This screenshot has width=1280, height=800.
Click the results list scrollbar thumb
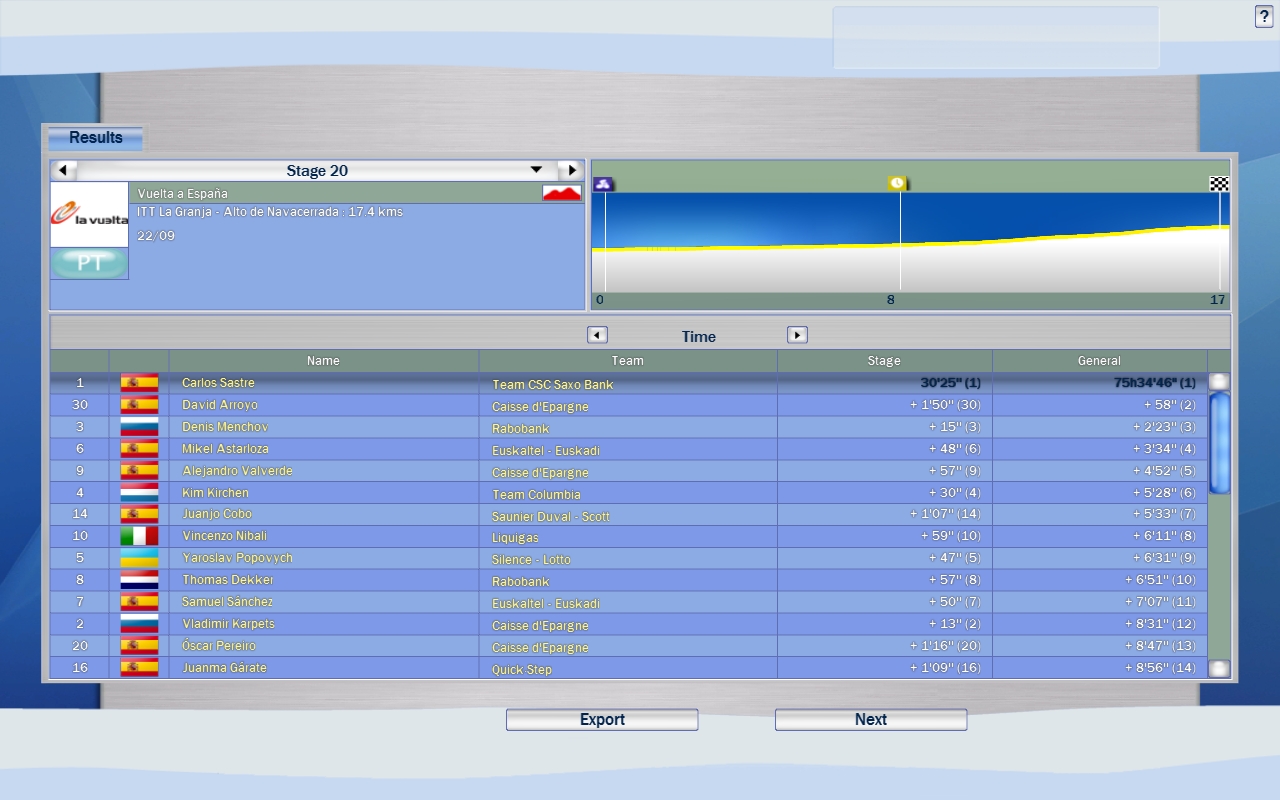(x=1219, y=443)
